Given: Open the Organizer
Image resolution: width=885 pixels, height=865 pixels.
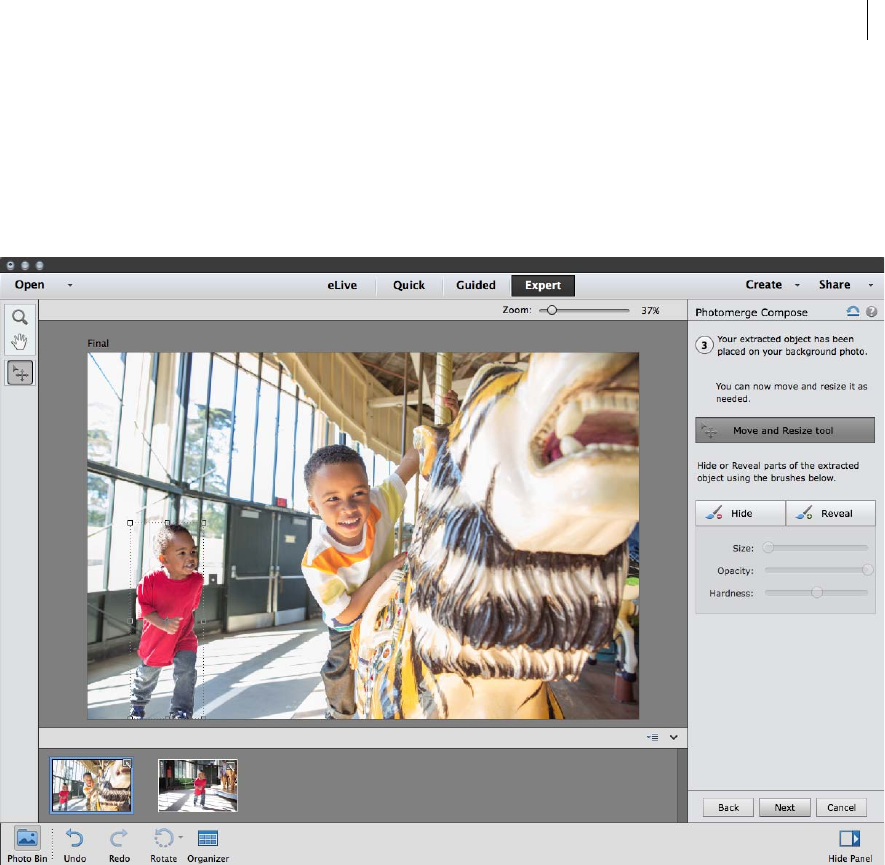Looking at the screenshot, I should [x=208, y=838].
